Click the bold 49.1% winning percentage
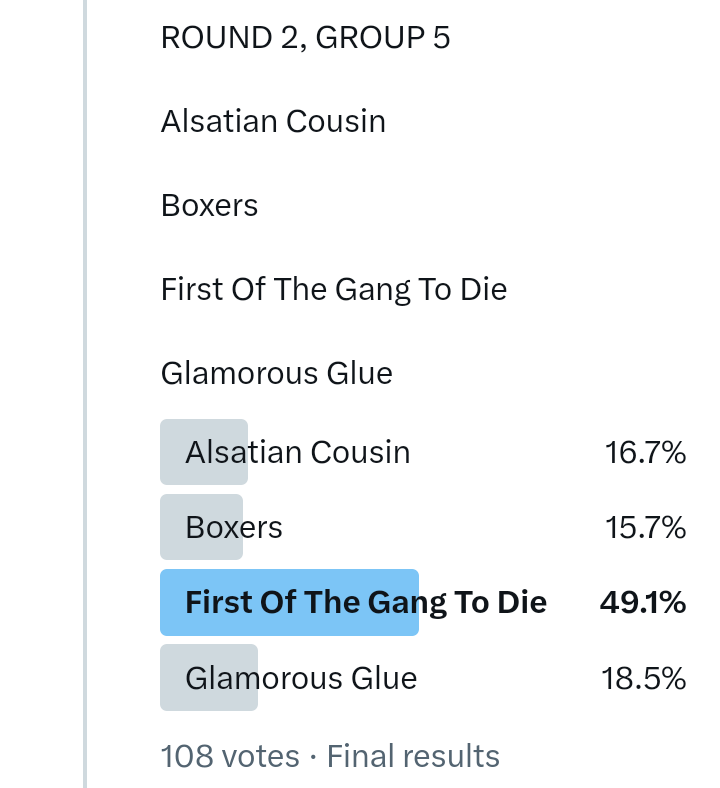The image size is (720, 788). point(643,602)
